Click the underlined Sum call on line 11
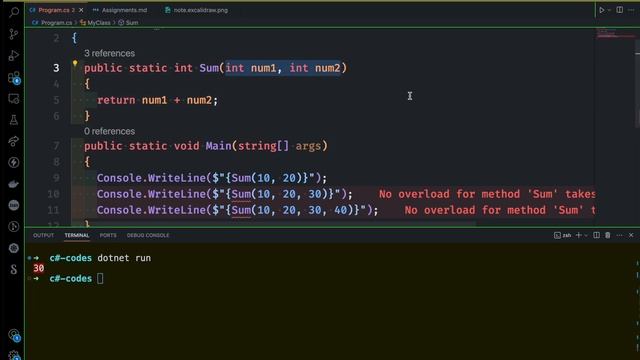The width and height of the screenshot is (640, 360). click(x=241, y=210)
